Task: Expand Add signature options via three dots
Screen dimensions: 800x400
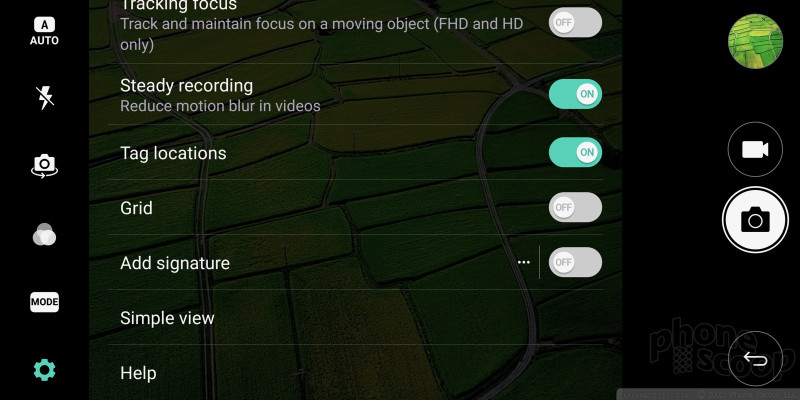Action: pyautogui.click(x=524, y=262)
